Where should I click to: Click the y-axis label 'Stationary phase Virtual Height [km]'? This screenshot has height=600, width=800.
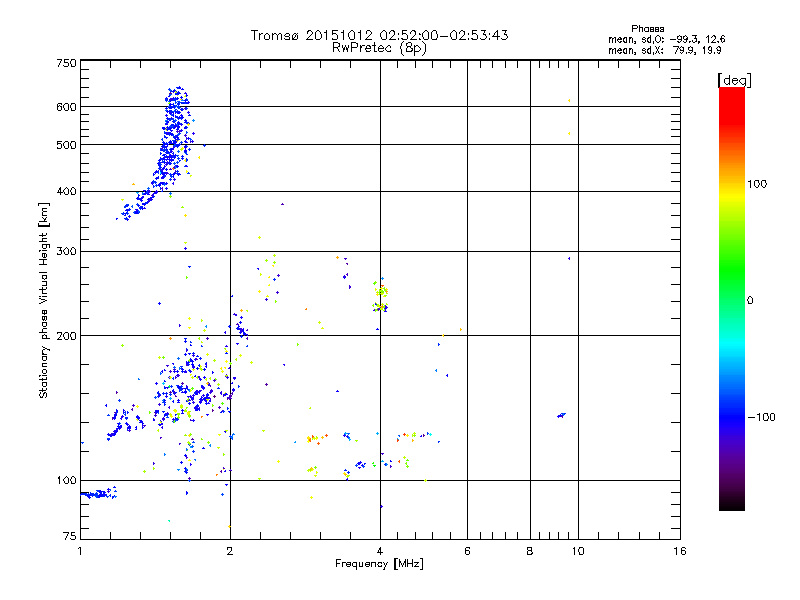43,300
